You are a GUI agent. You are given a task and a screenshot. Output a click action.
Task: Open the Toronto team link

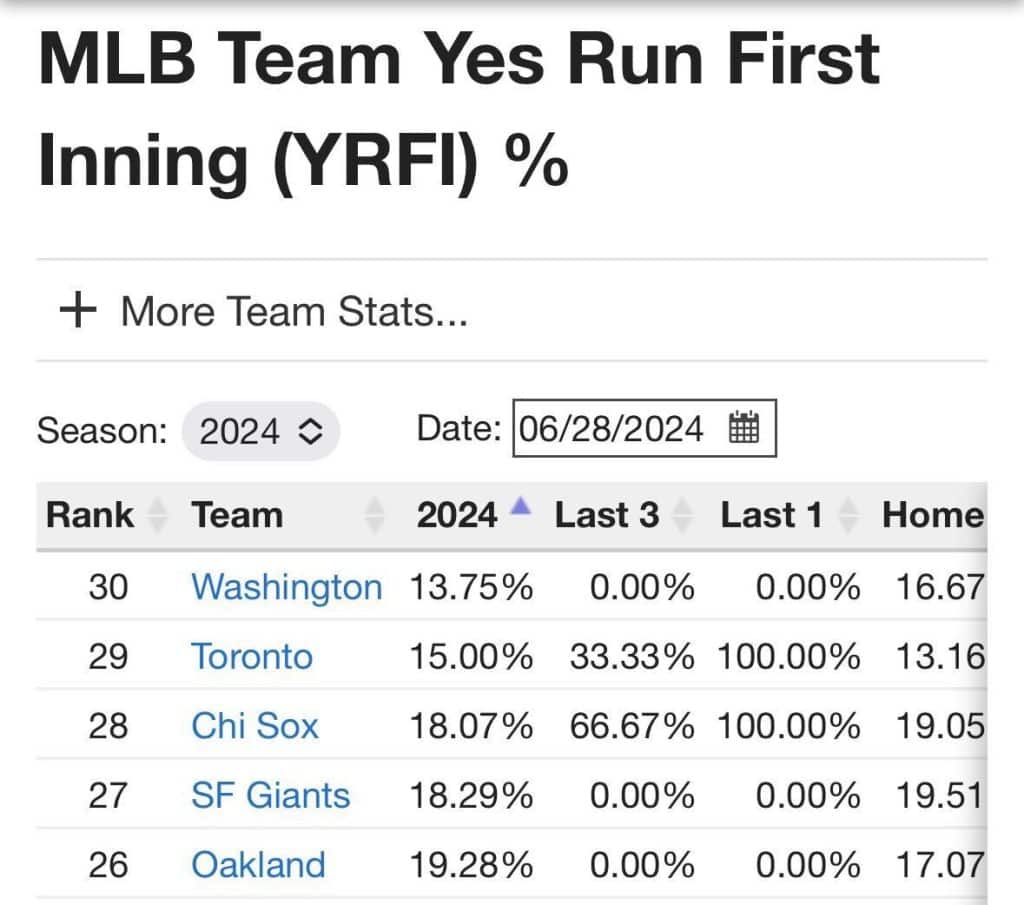tap(252, 656)
